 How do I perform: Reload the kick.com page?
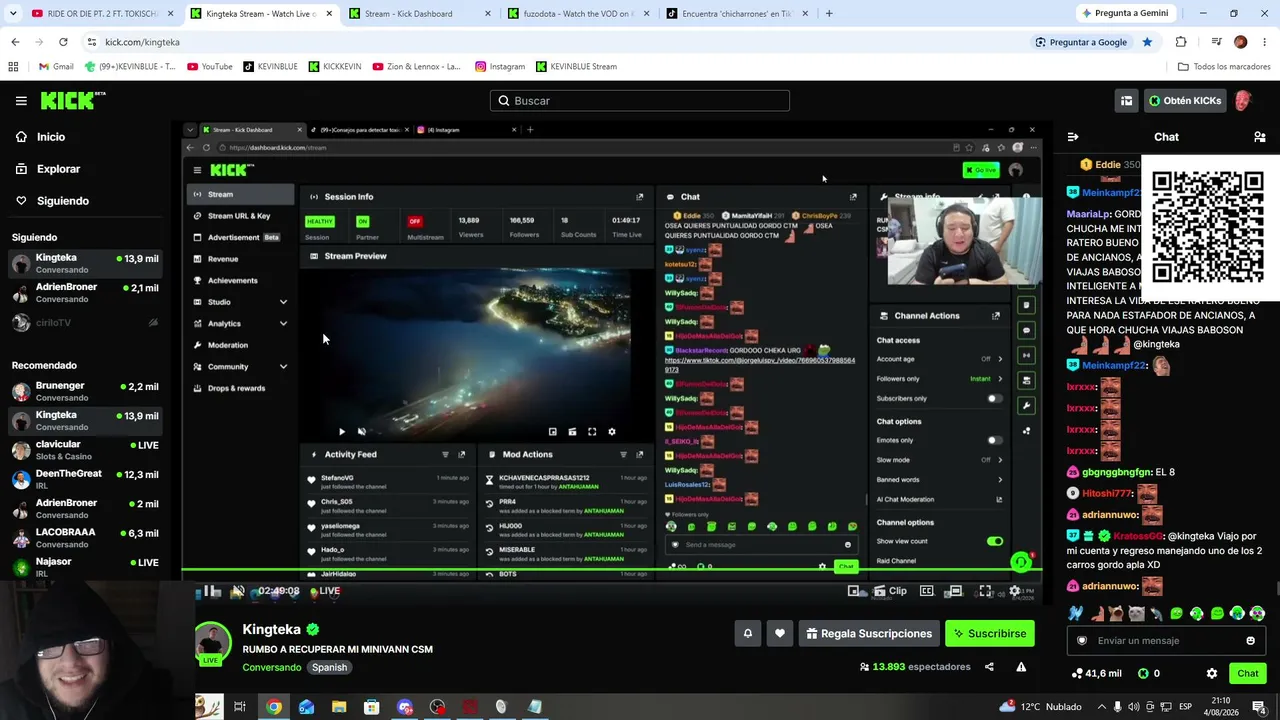coord(63,42)
